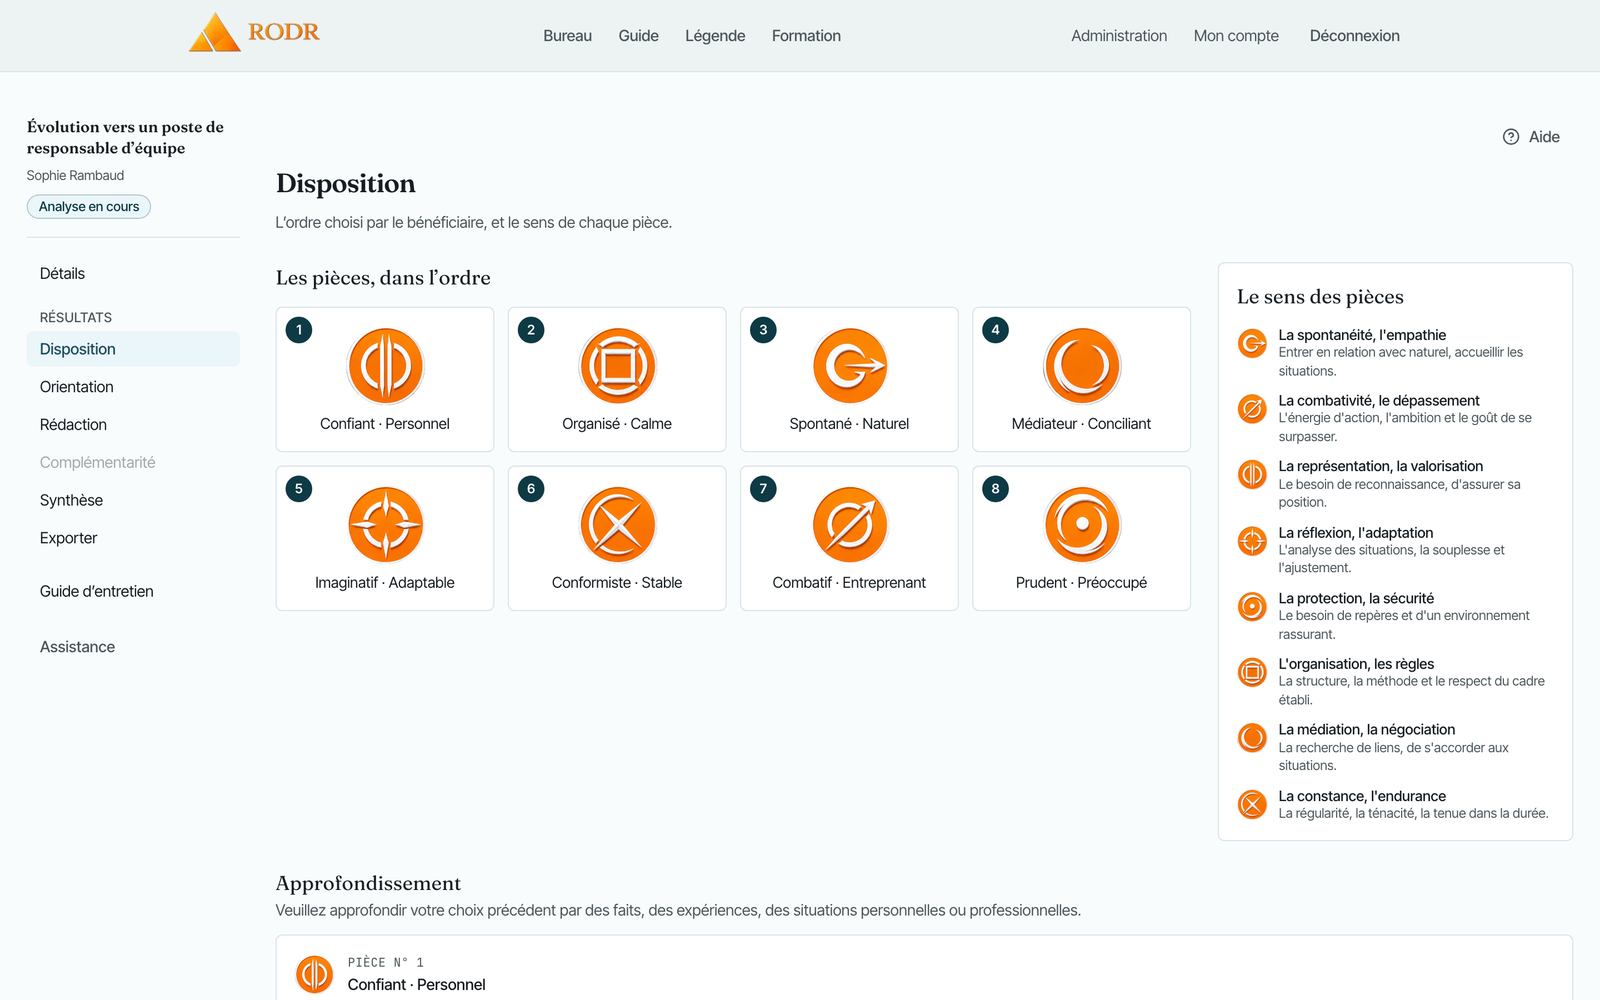Click the number 1 badge on first piece

[x=299, y=330]
